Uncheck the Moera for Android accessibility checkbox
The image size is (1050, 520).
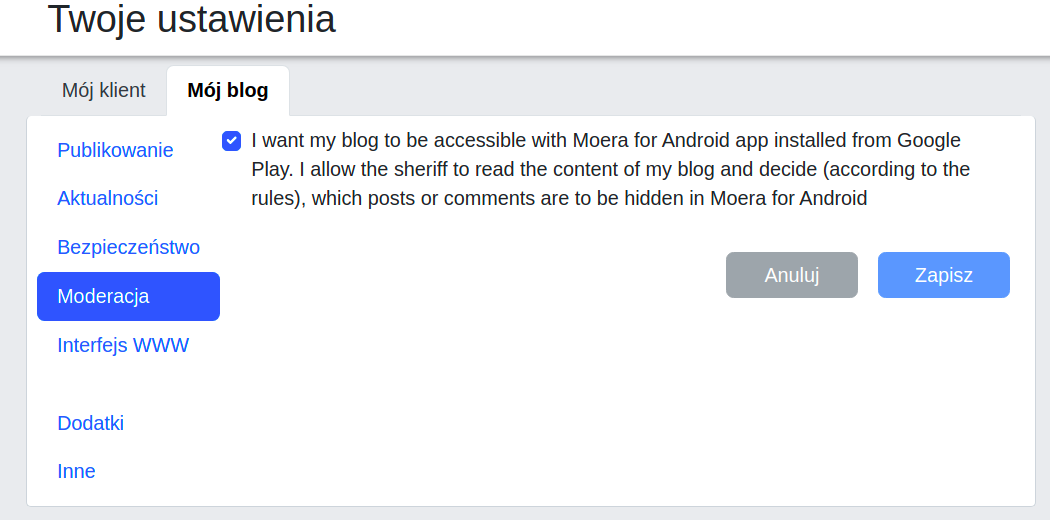pyautogui.click(x=231, y=141)
